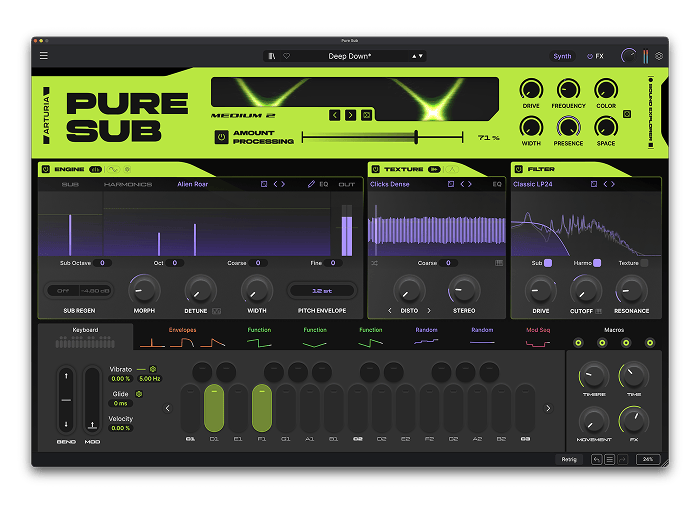
Task: Click the Engine third mode icon
Action: click(x=127, y=169)
